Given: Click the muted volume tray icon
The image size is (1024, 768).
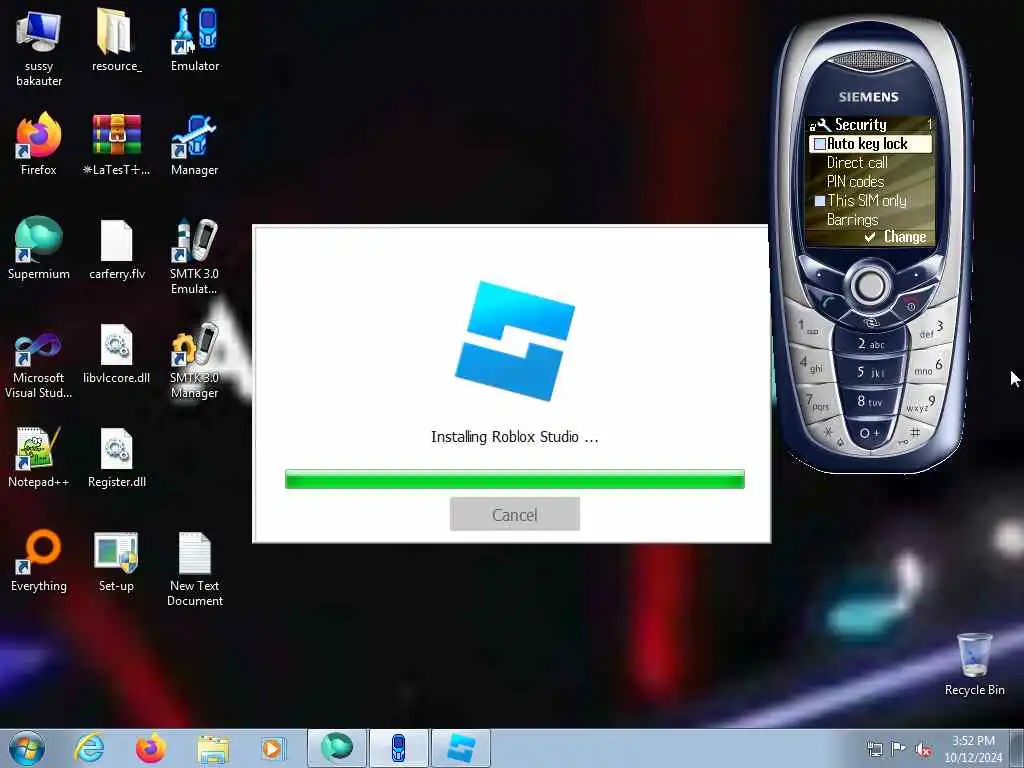Looking at the screenshot, I should (x=923, y=749).
